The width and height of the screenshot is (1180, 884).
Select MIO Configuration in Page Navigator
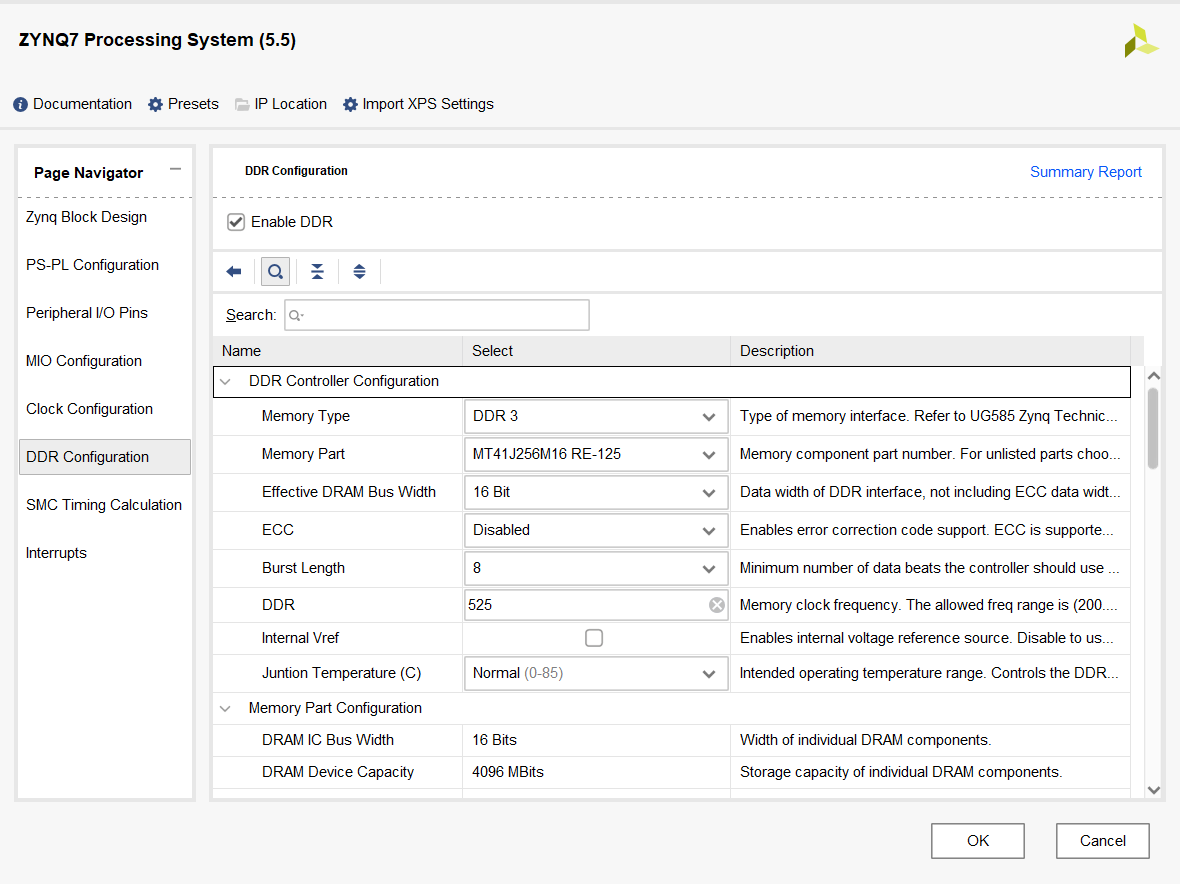click(84, 361)
